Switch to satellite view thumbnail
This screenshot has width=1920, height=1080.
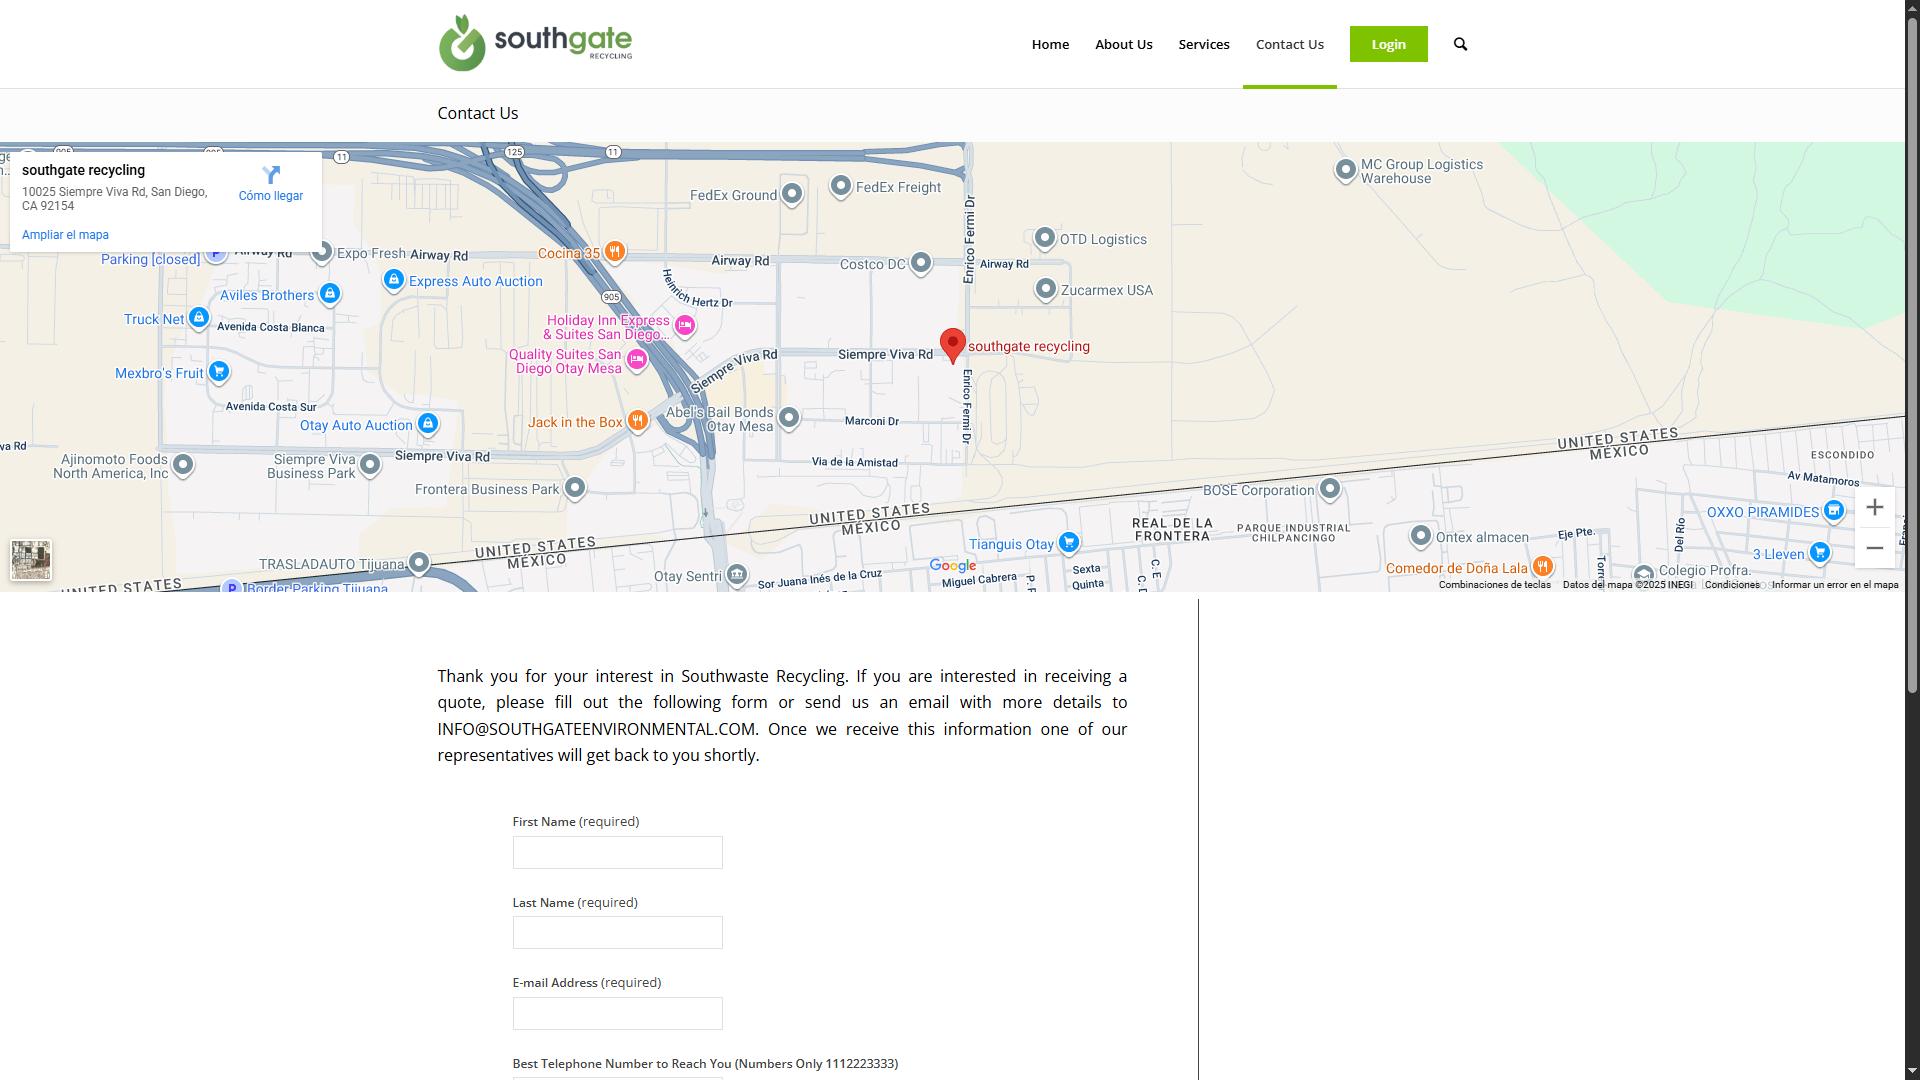(x=31, y=559)
